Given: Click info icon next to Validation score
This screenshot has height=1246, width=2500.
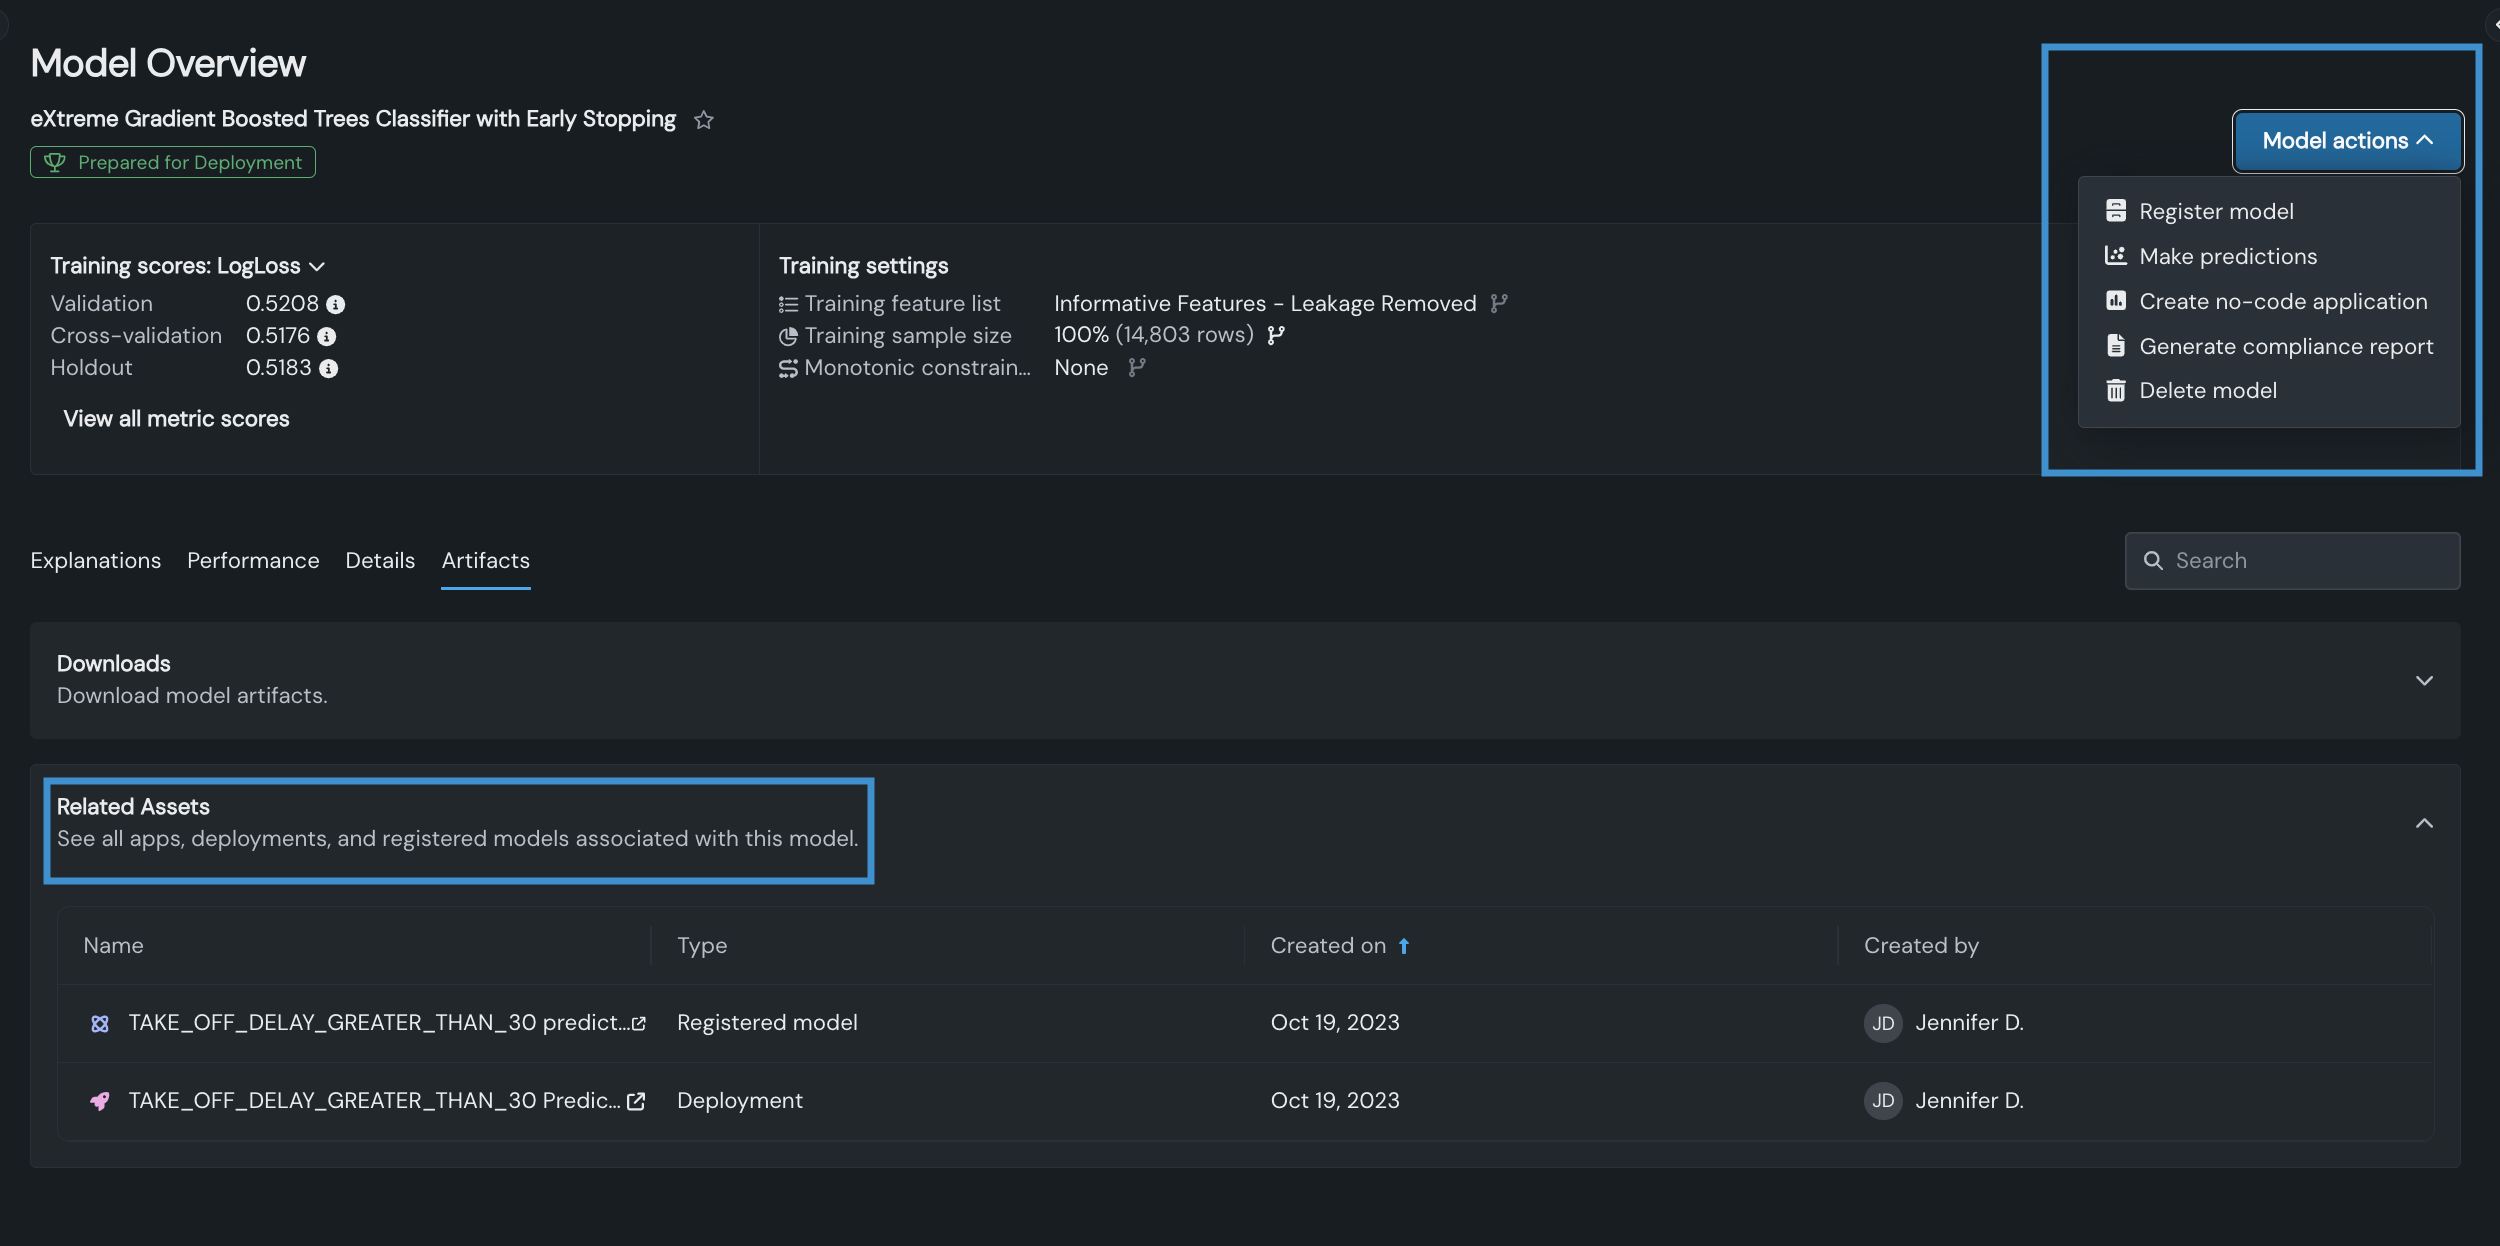Looking at the screenshot, I should (336, 304).
